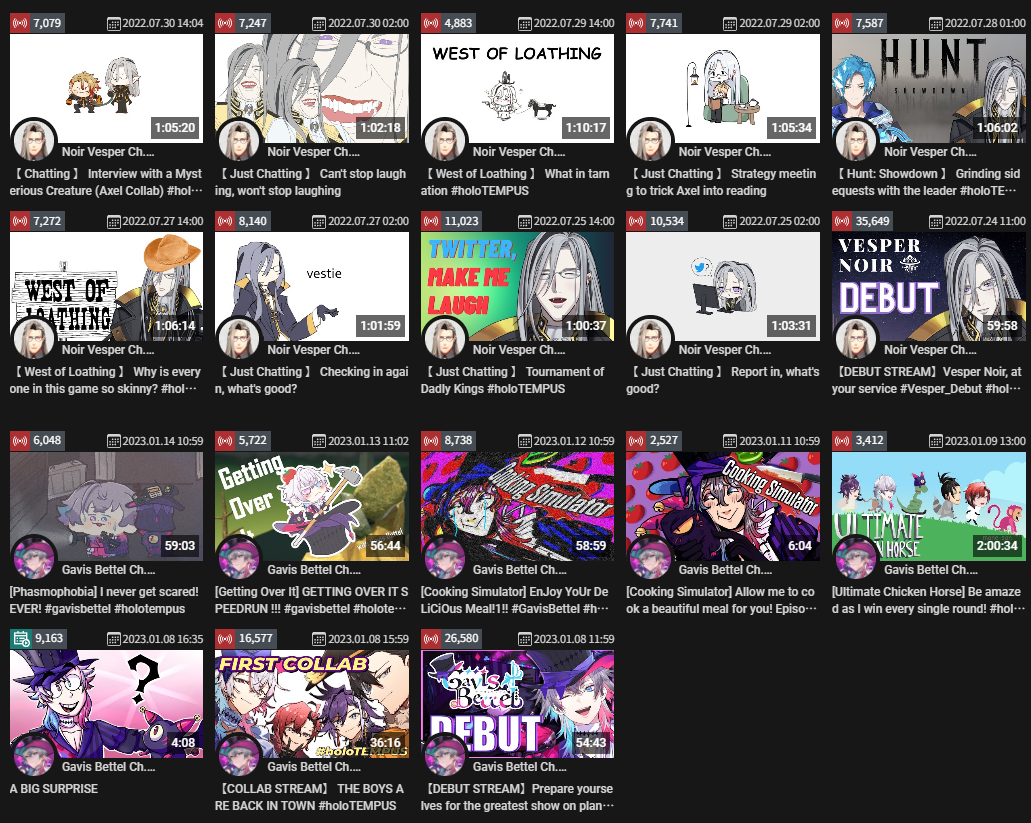The height and width of the screenshot is (823, 1031).
Task: Open the 6:04 Cooking Simulator video thumbnail
Action: pyautogui.click(x=723, y=506)
